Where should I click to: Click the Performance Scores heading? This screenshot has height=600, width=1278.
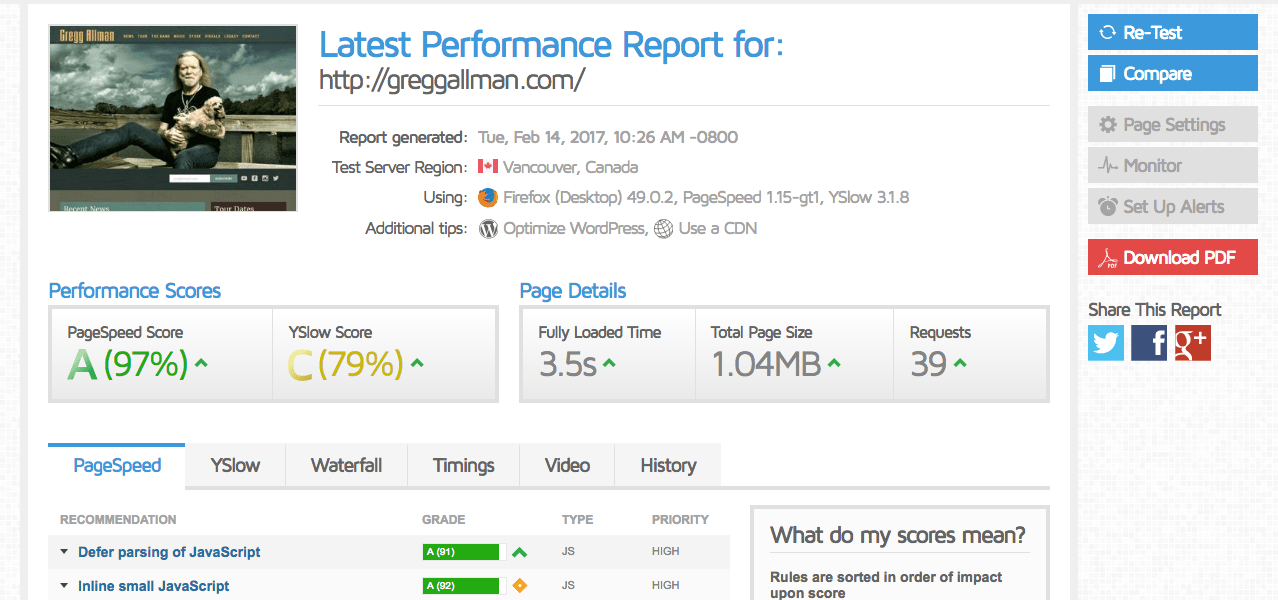point(135,291)
